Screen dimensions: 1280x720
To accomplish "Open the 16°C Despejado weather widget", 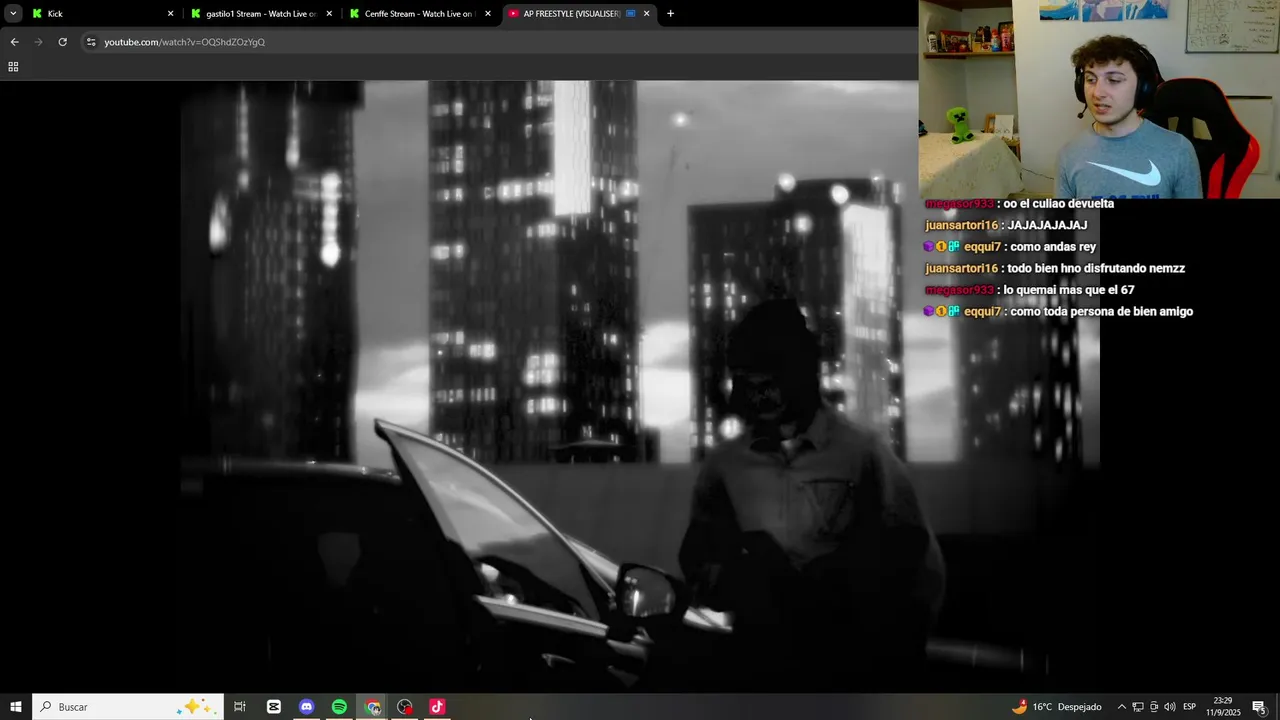I will click(1056, 707).
